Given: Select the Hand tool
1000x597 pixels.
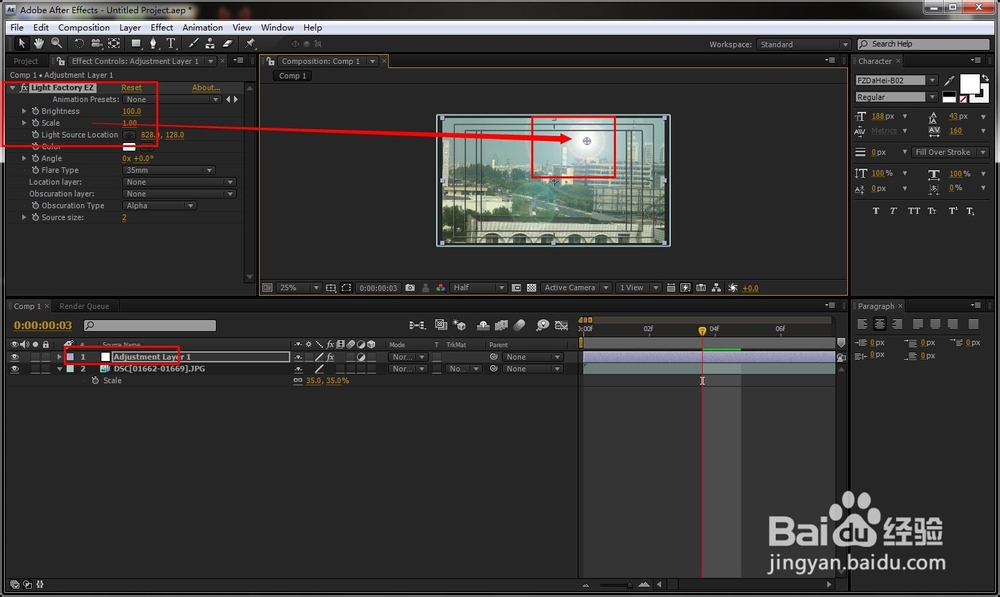Looking at the screenshot, I should pos(39,43).
